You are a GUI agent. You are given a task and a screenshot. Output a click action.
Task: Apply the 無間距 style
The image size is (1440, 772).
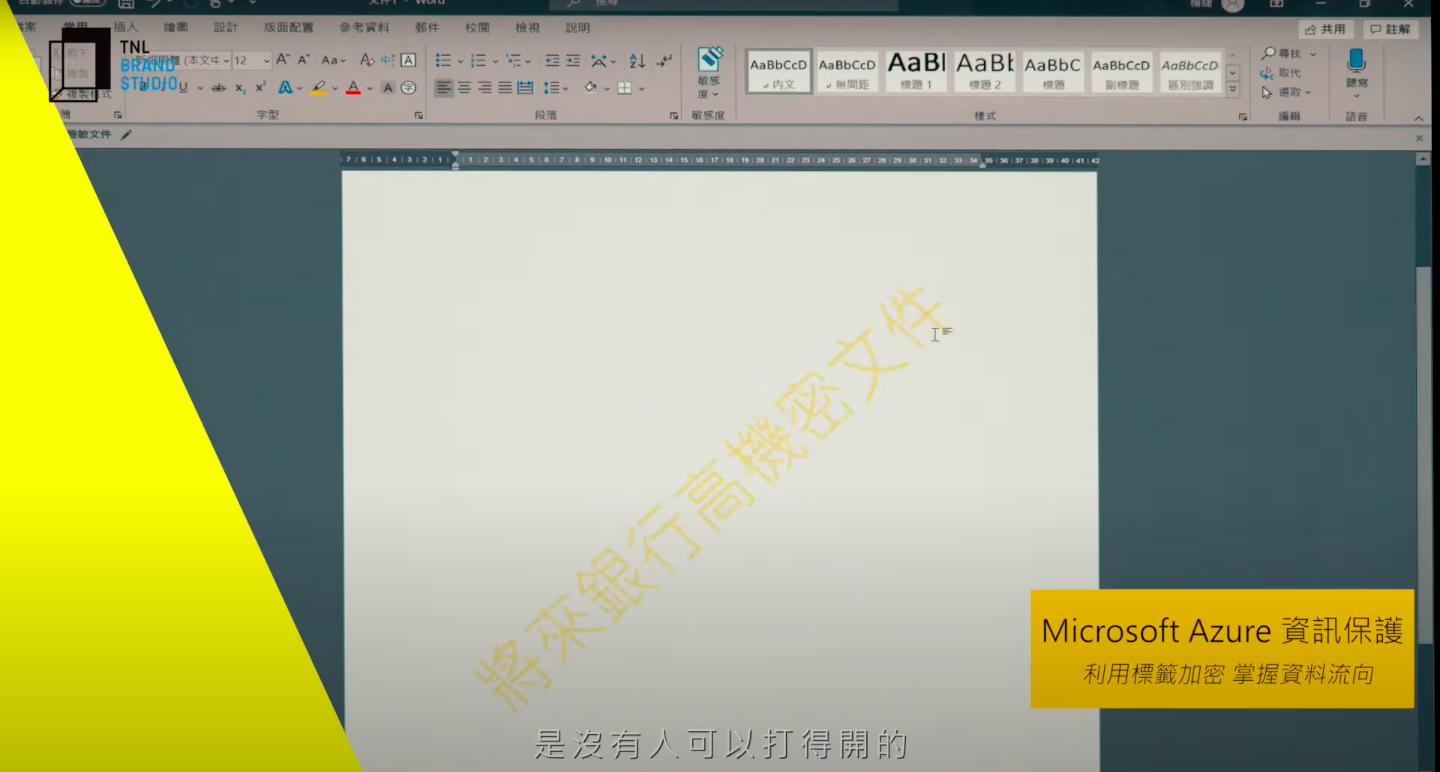point(847,72)
